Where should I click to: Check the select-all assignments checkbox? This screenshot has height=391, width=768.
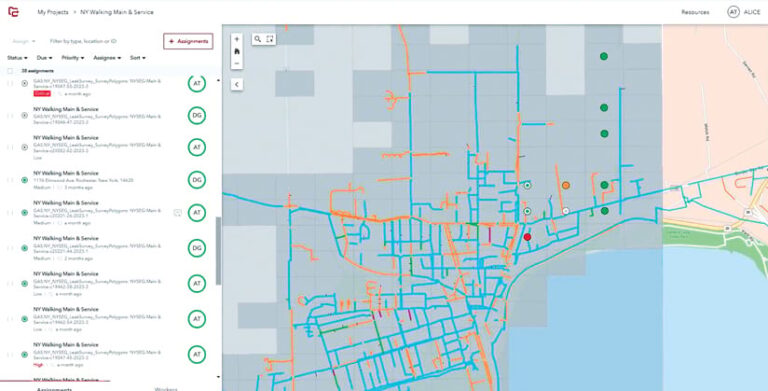[x=10, y=71]
